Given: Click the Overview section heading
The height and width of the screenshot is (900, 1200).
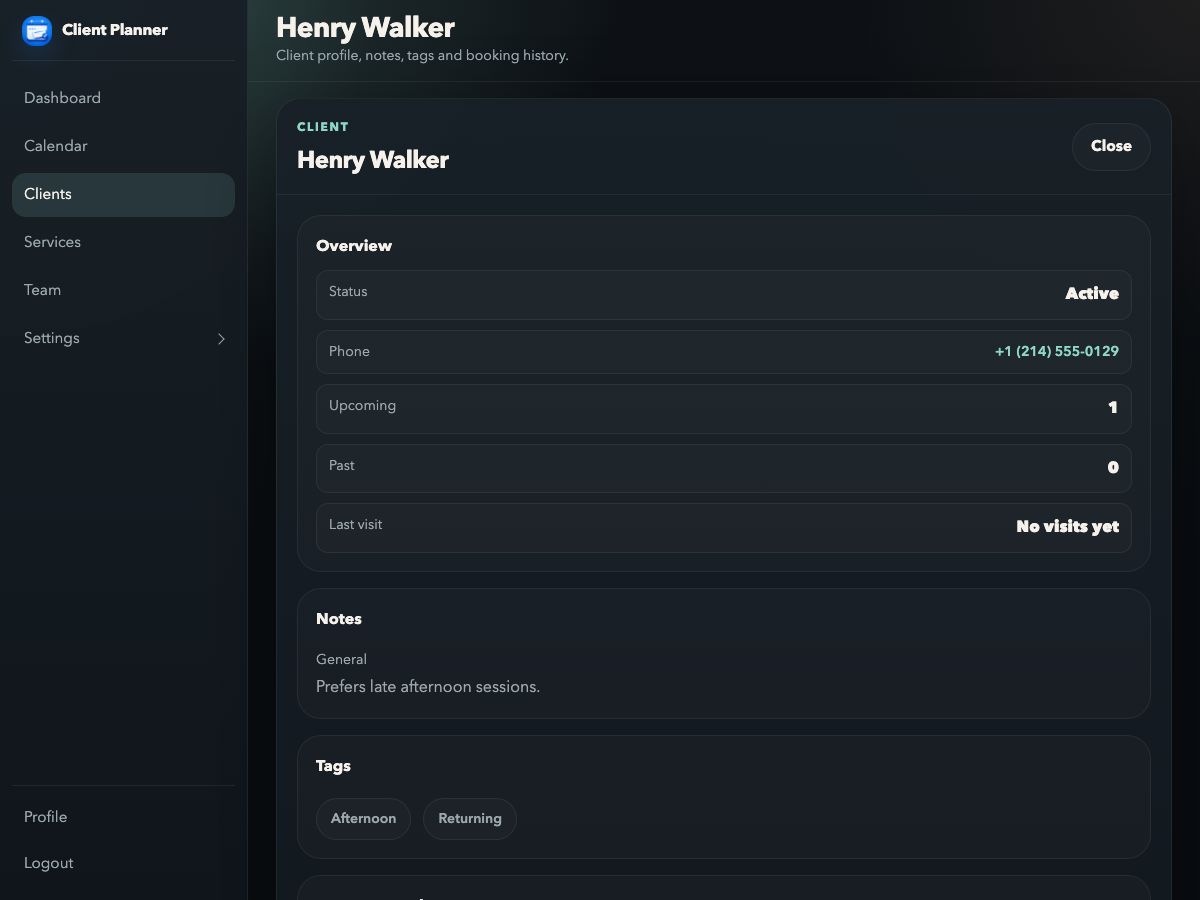Looking at the screenshot, I should (354, 246).
